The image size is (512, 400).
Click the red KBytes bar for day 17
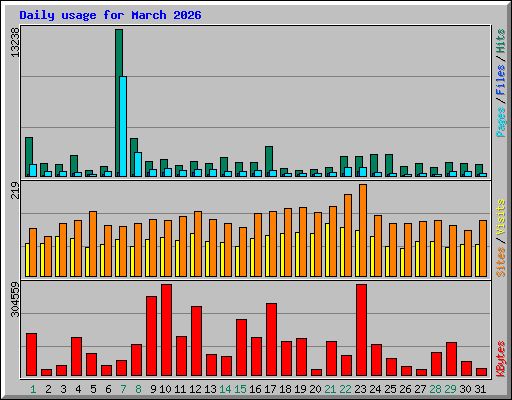tap(271, 339)
